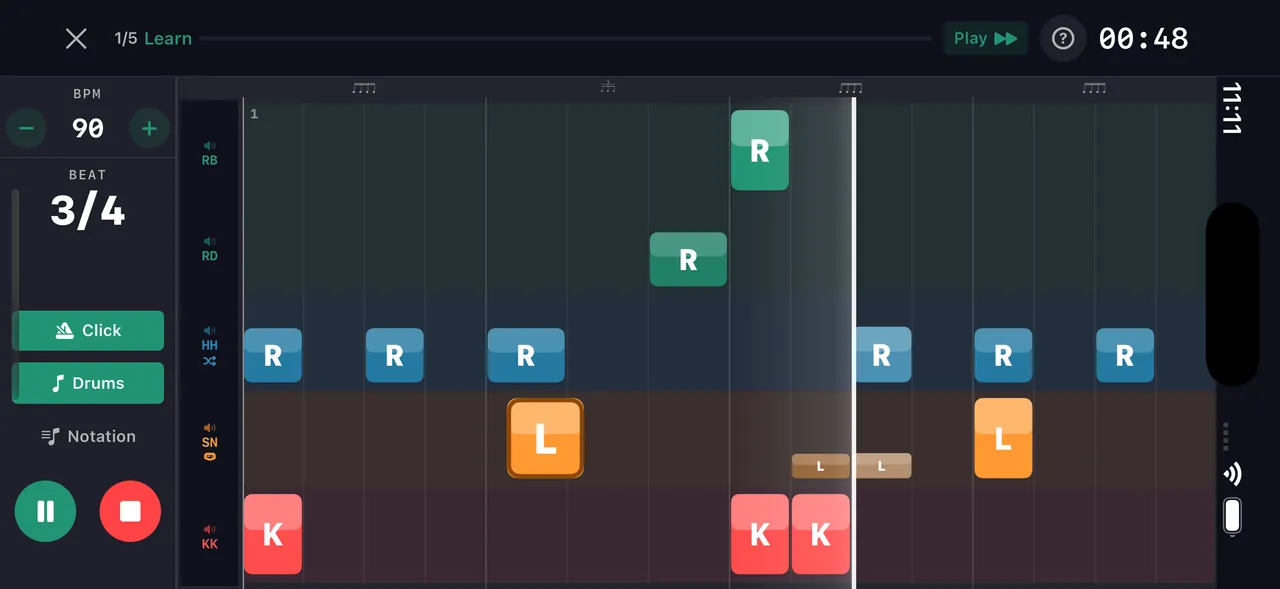The height and width of the screenshot is (589, 1280).
Task: Click the orange icon under the SN label
Action: point(210,457)
